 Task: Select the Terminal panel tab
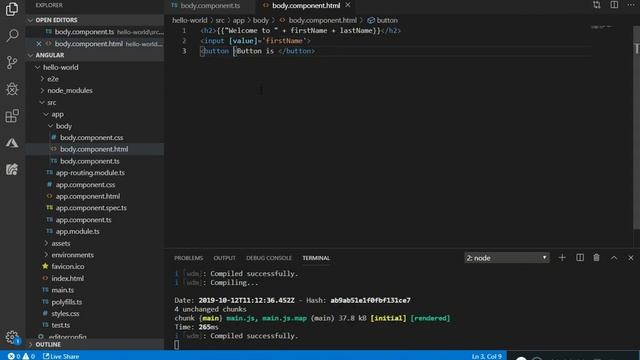[316, 258]
